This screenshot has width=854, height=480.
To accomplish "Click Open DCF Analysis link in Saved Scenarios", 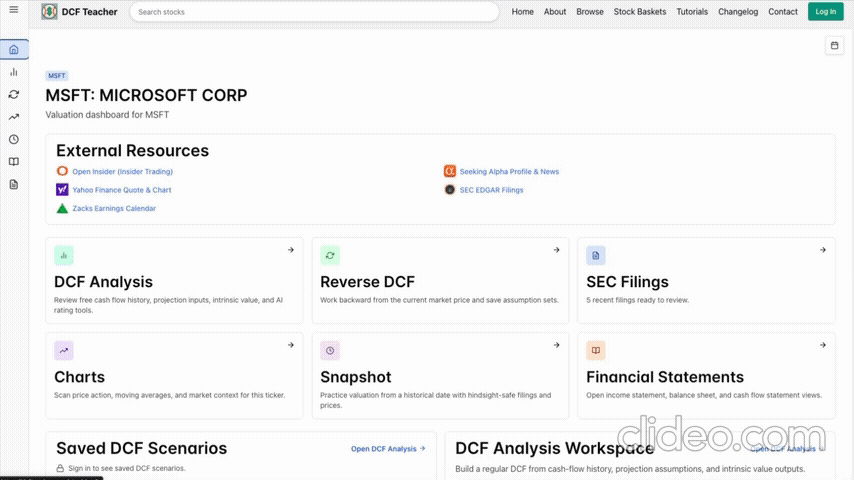I will coord(388,448).
